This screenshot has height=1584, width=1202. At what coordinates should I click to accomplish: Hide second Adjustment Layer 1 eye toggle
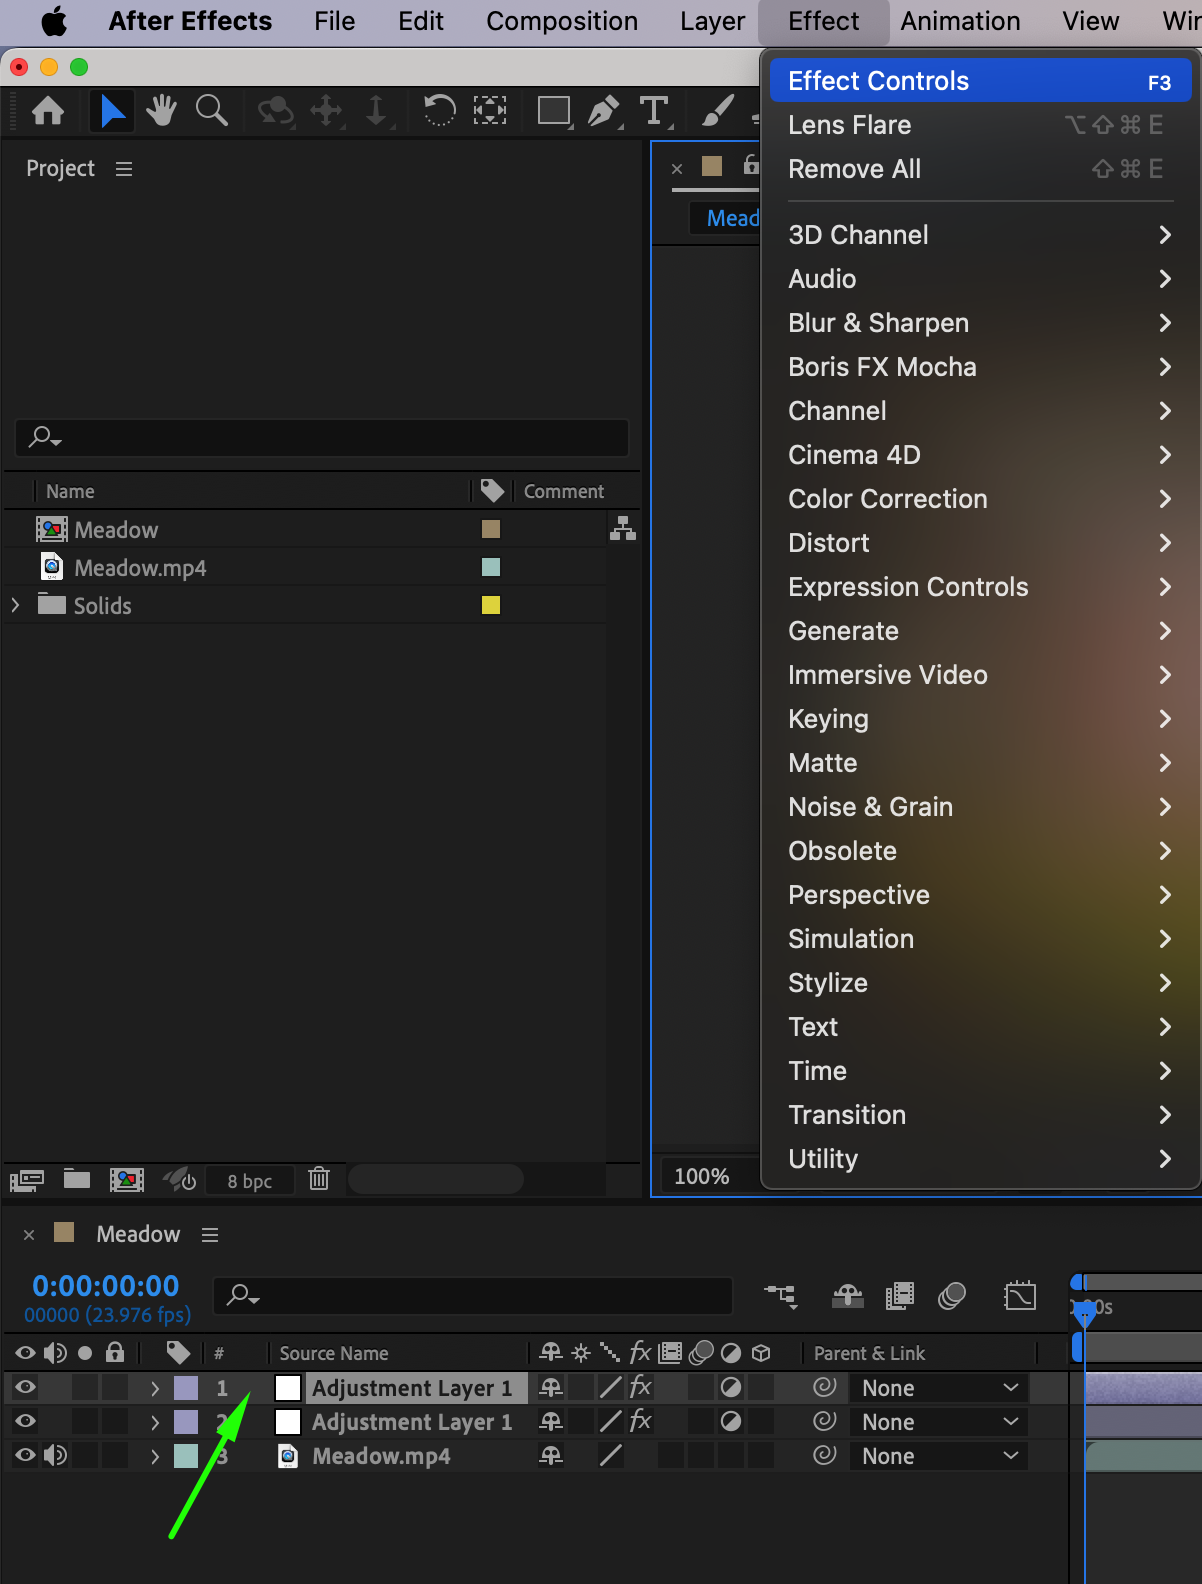tap(26, 1421)
